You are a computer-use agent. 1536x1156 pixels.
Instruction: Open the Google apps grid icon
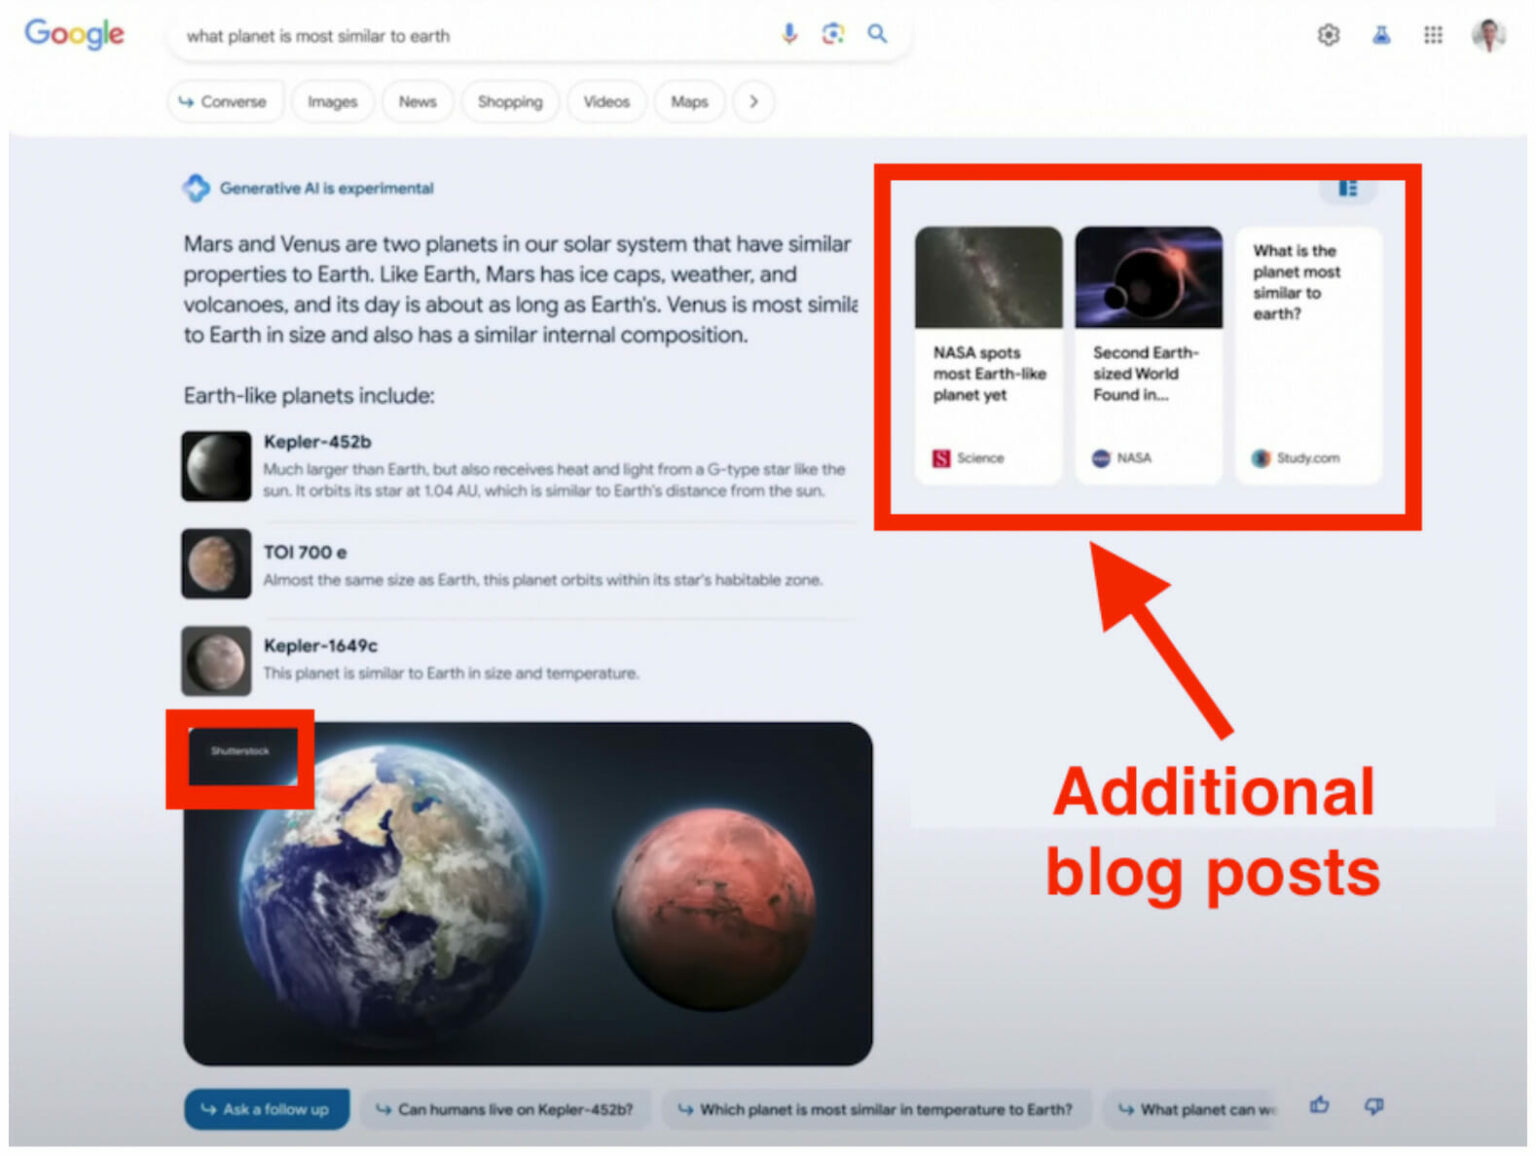tap(1433, 34)
